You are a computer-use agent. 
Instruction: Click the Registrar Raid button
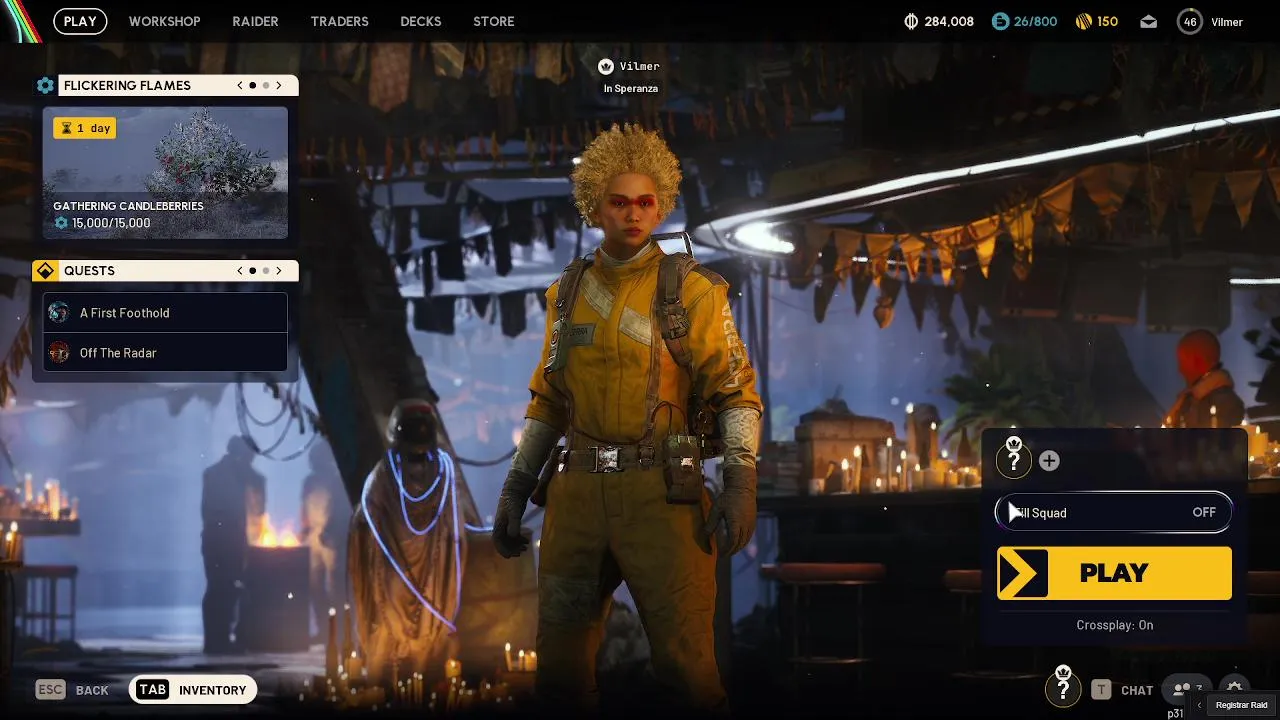pyautogui.click(x=1241, y=705)
